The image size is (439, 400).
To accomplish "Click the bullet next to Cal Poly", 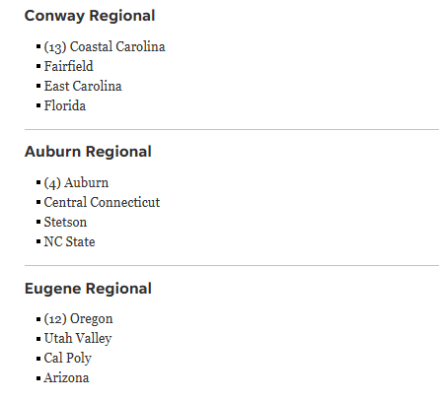I will click(x=38, y=359).
